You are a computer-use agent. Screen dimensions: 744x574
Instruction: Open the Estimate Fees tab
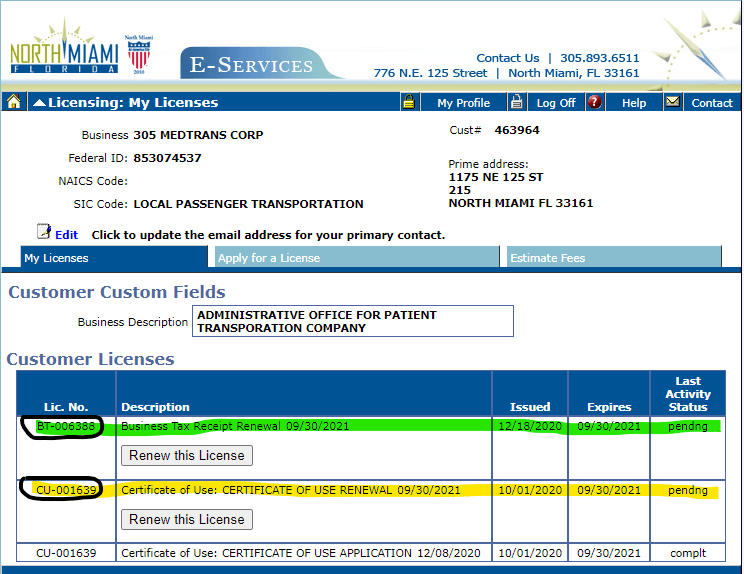tap(547, 258)
